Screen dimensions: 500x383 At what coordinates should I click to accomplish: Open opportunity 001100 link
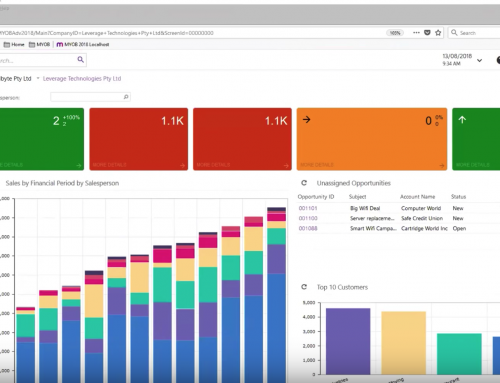308,218
